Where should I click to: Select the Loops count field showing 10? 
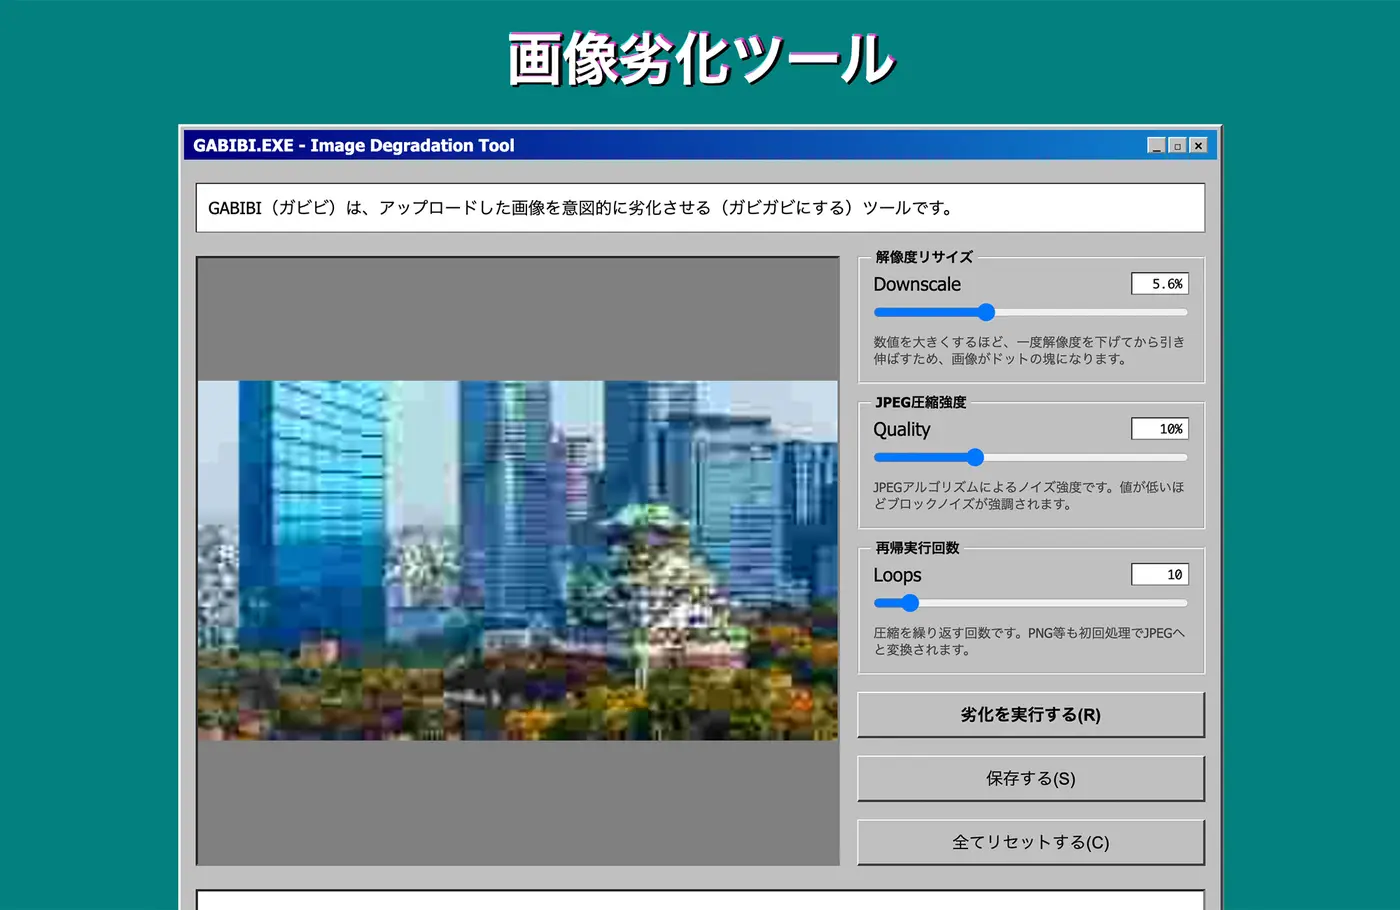[x=1159, y=574]
